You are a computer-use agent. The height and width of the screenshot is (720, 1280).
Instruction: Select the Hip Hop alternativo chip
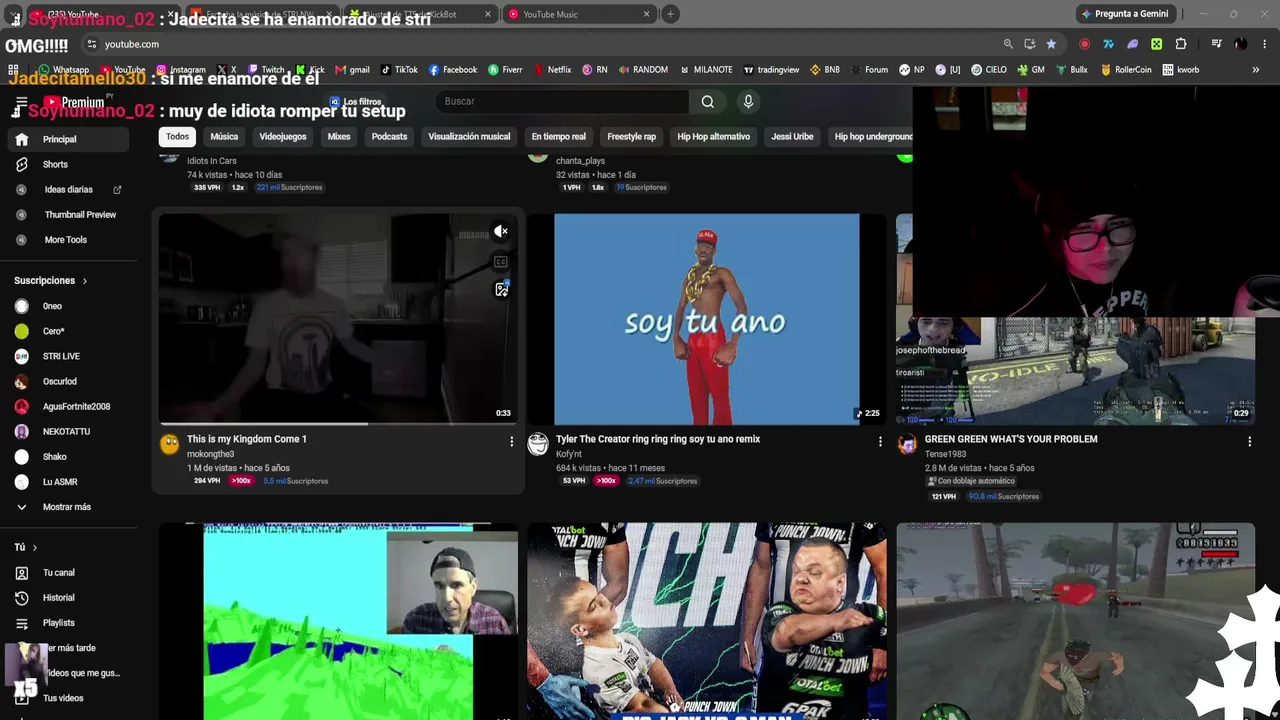(x=713, y=137)
